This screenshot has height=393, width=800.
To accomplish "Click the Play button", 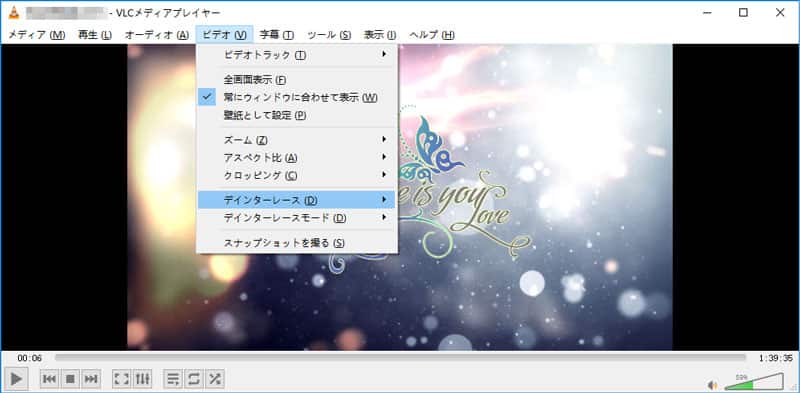I will [x=16, y=379].
